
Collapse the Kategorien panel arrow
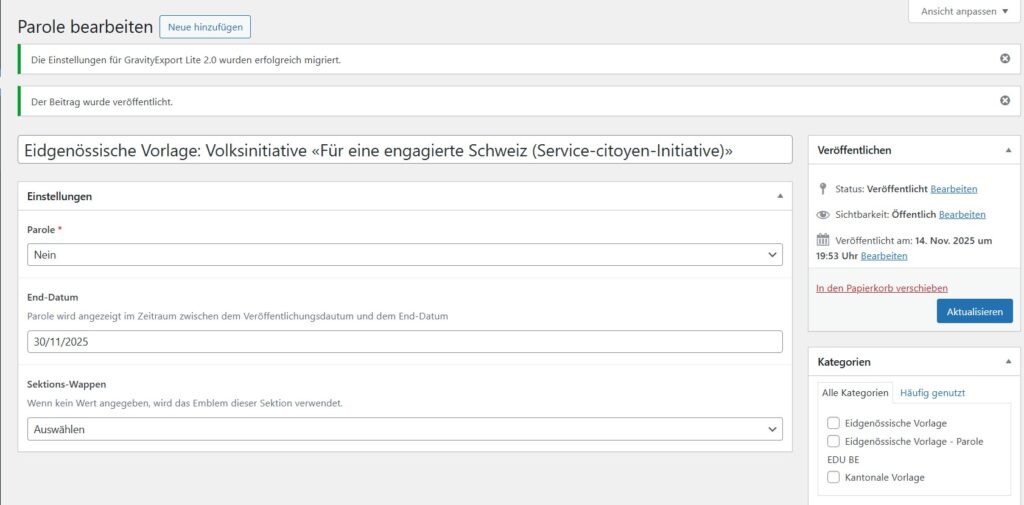1007,361
